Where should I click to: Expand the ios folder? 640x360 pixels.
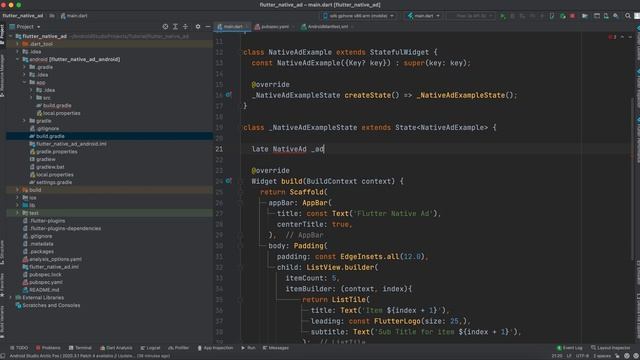tap(17, 198)
